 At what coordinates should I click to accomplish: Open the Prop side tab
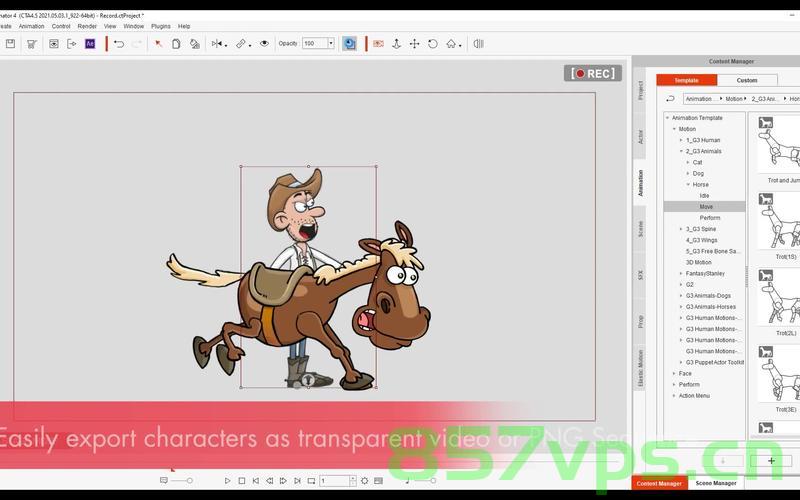[640, 321]
